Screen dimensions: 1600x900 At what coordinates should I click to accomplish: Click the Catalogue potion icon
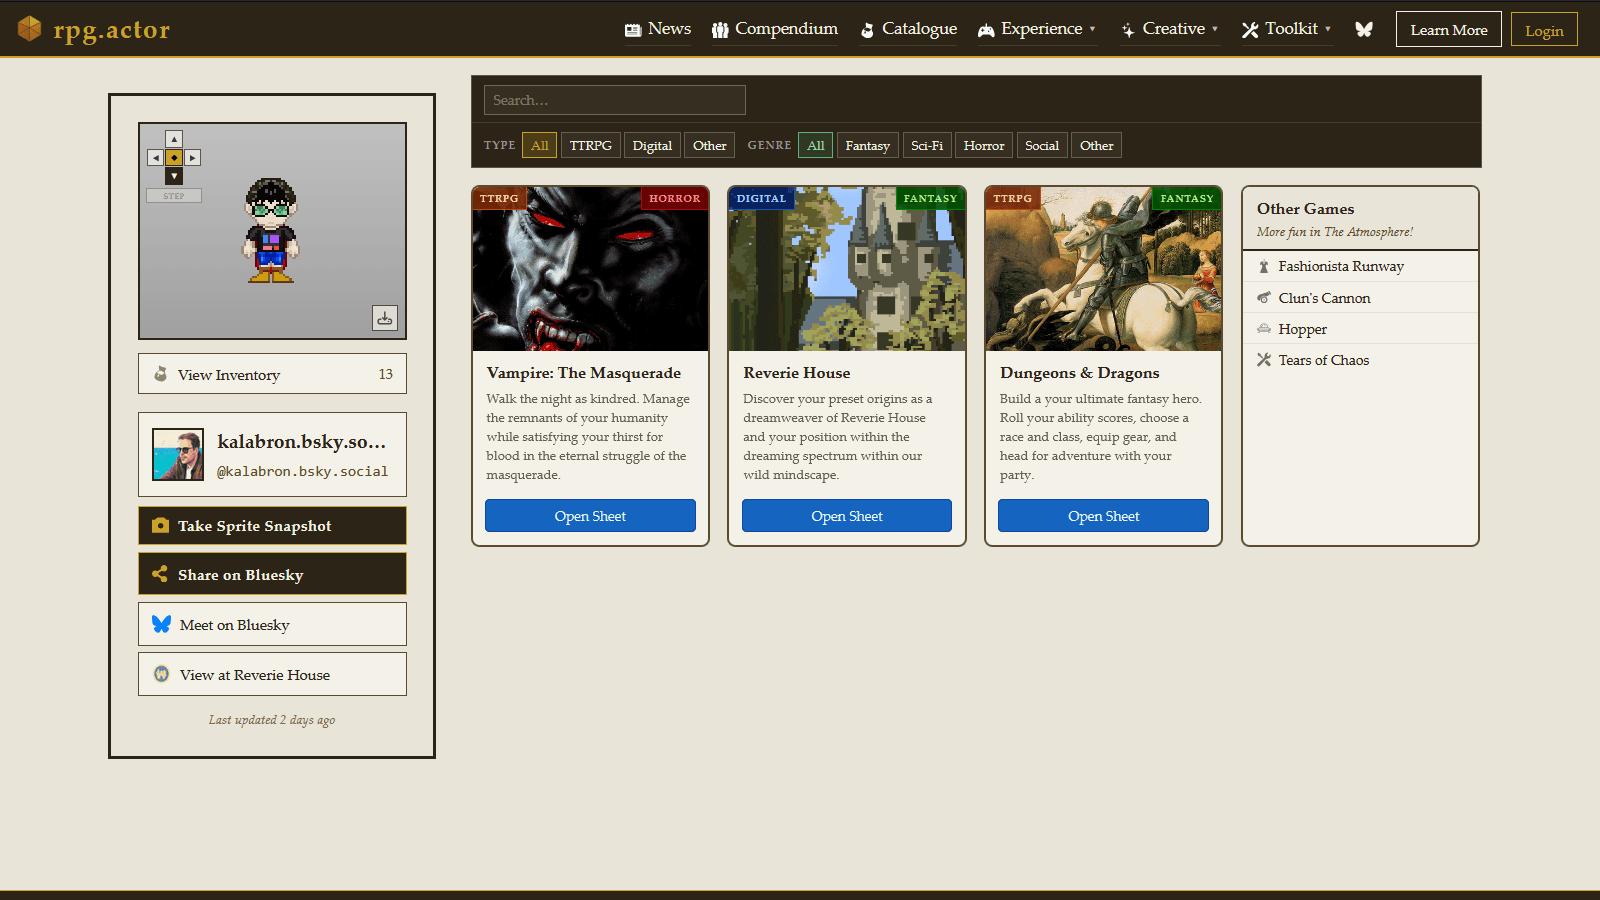pyautogui.click(x=867, y=30)
